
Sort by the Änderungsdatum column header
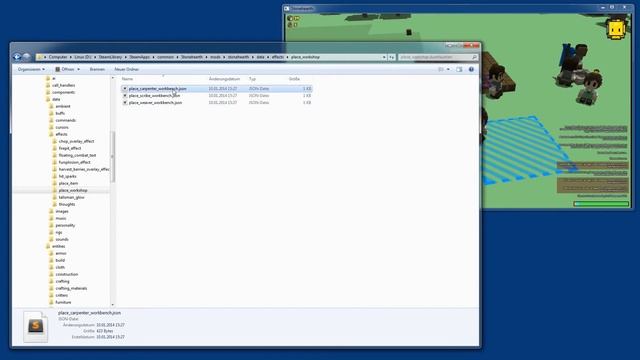point(224,79)
